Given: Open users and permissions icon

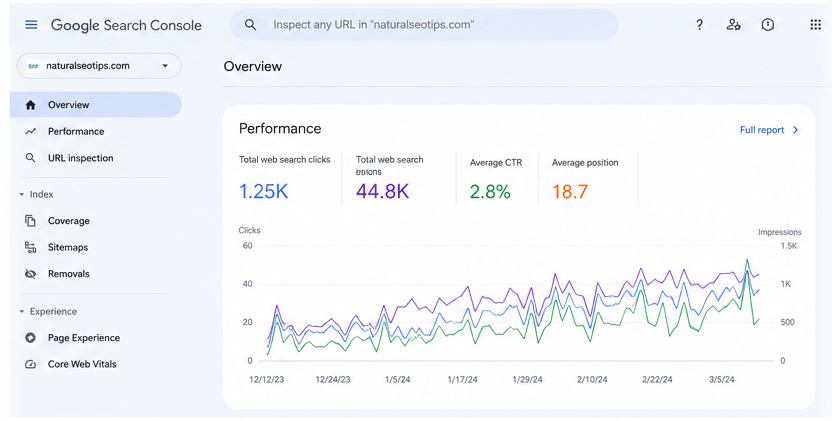Looking at the screenshot, I should [x=734, y=25].
